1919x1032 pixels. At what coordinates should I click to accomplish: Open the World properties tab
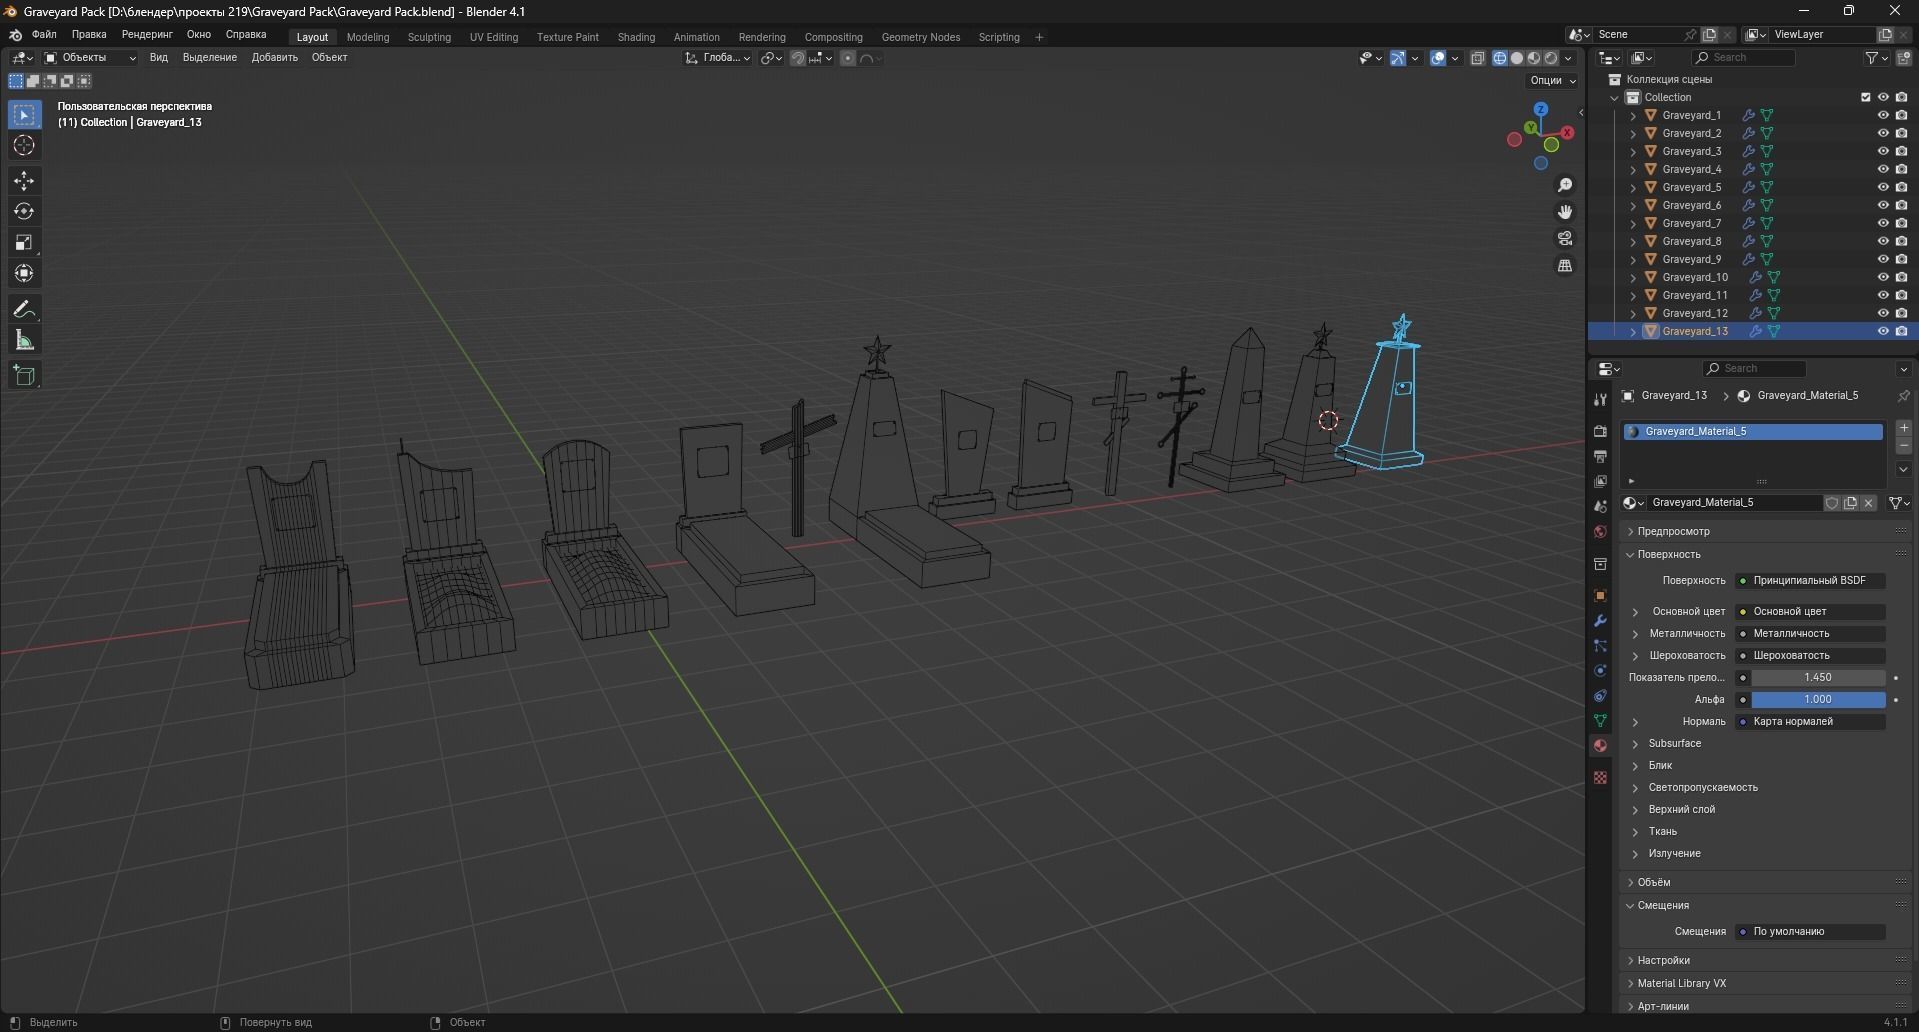coord(1600,532)
